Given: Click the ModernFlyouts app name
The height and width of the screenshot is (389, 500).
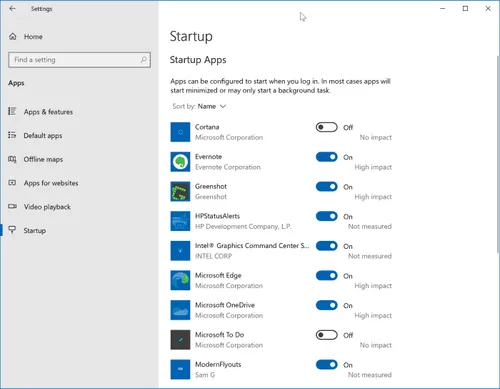Looking at the screenshot, I should (218, 364).
